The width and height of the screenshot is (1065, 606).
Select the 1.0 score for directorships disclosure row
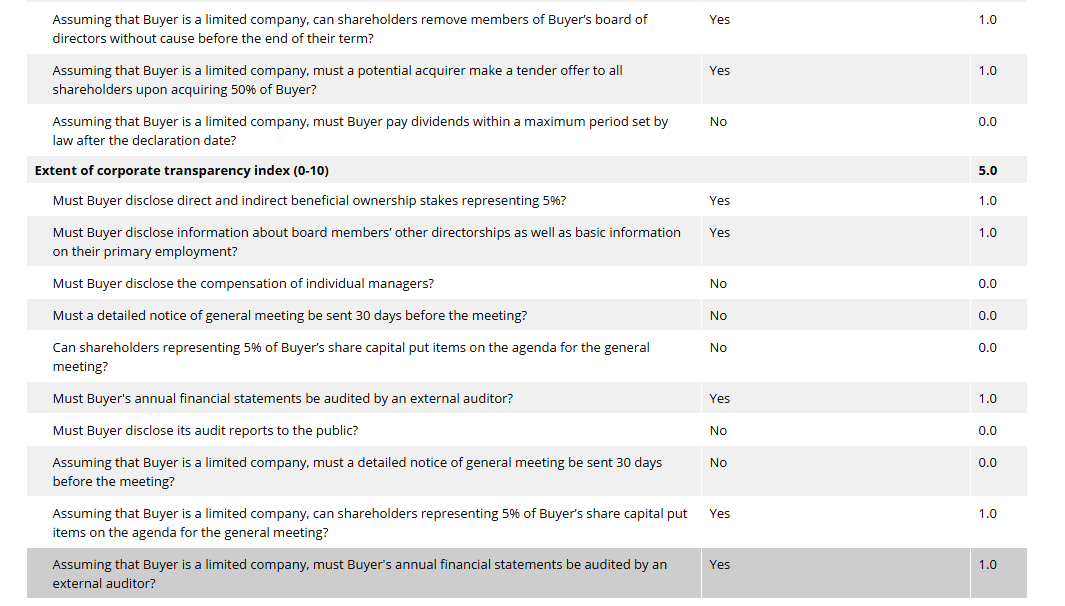[x=987, y=233]
